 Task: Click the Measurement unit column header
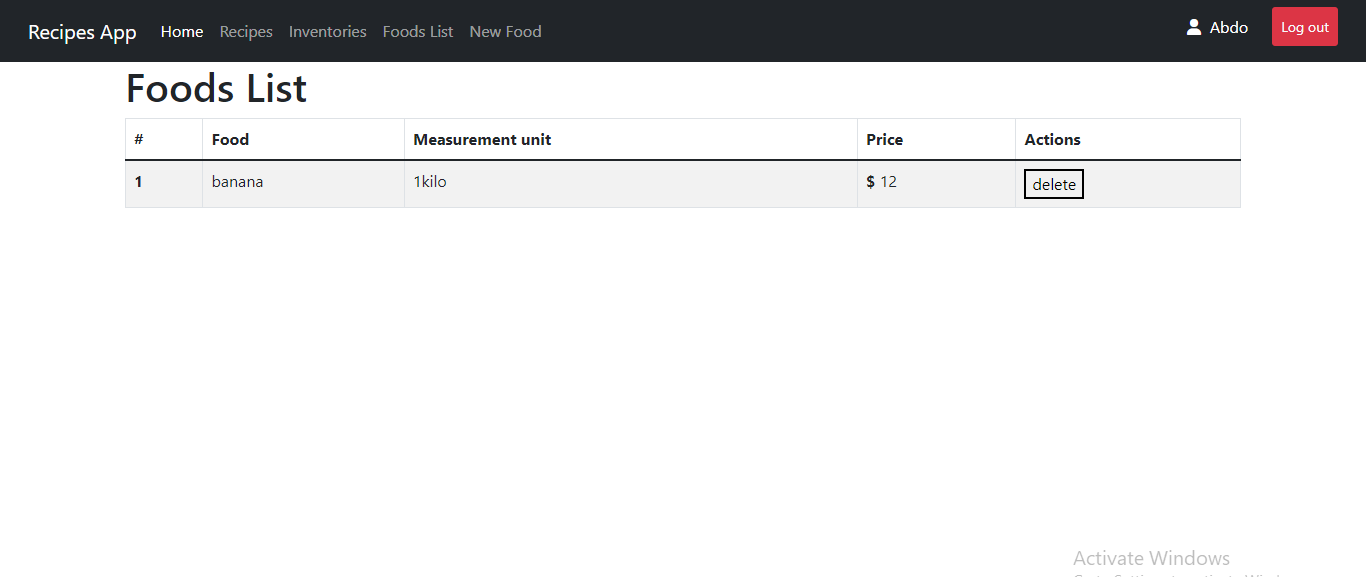[x=482, y=139]
